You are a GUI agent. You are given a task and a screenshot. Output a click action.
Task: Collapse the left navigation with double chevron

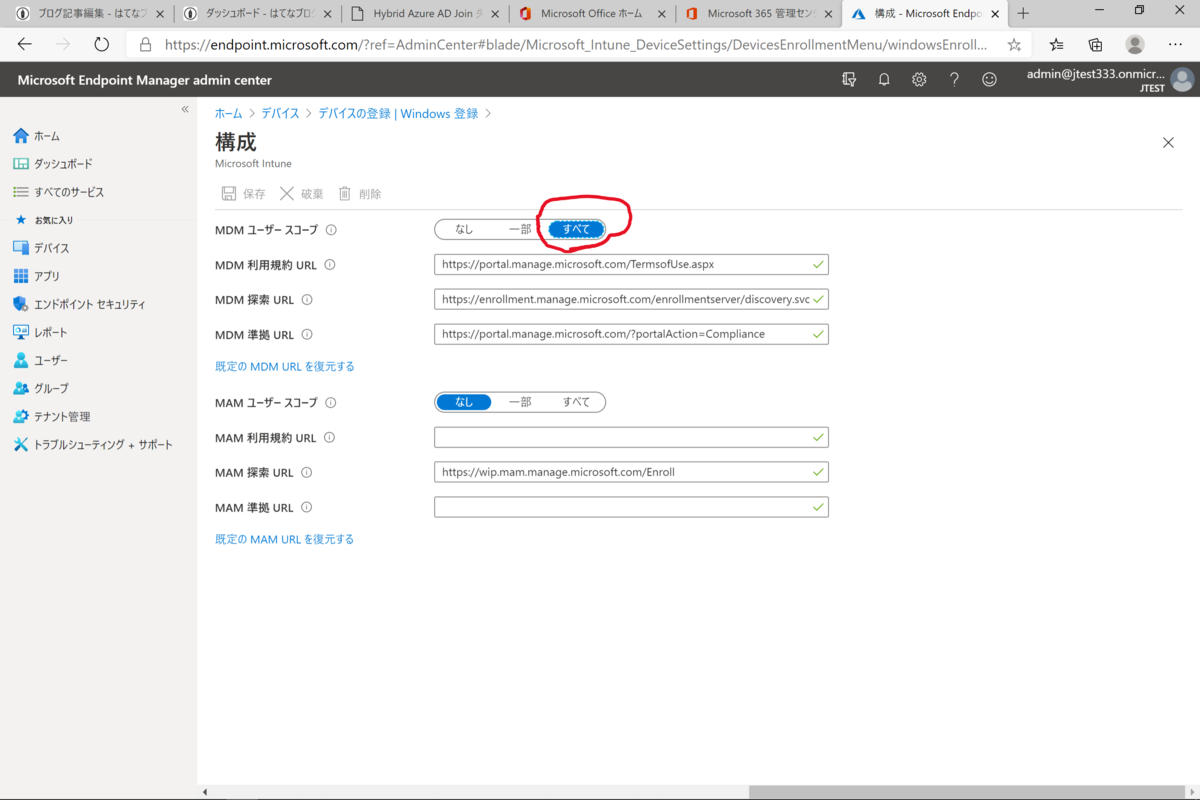(x=185, y=109)
